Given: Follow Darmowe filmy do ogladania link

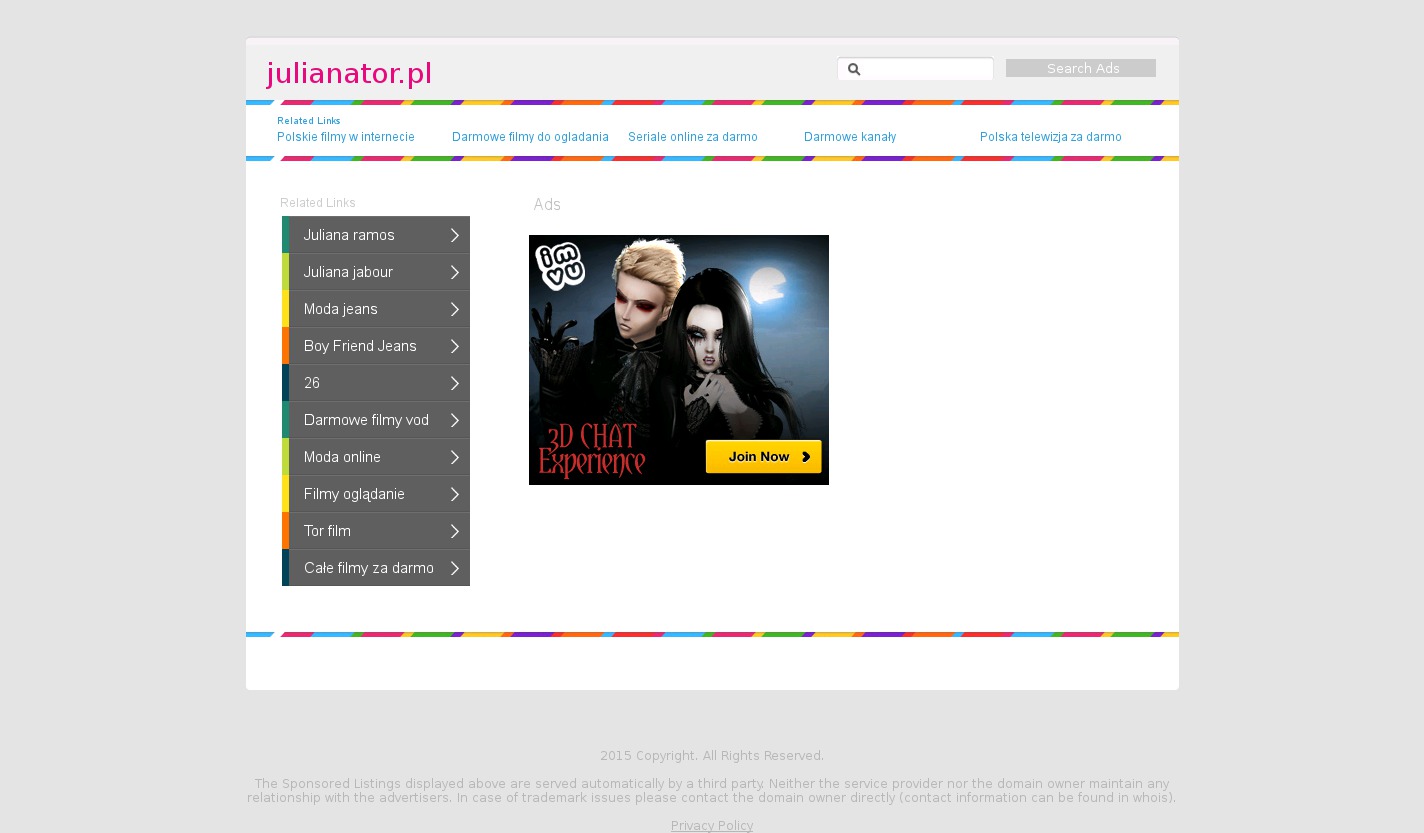Looking at the screenshot, I should tap(530, 137).
